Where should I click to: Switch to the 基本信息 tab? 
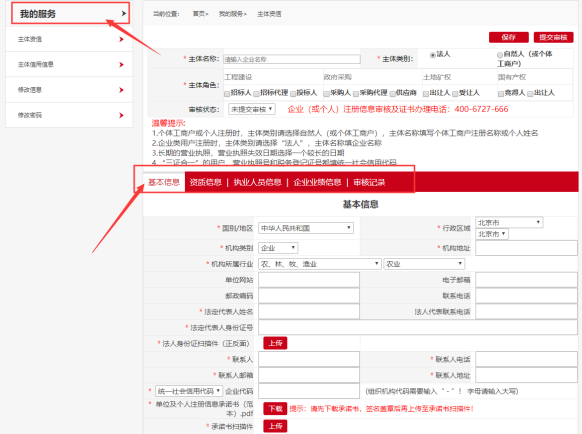164,182
